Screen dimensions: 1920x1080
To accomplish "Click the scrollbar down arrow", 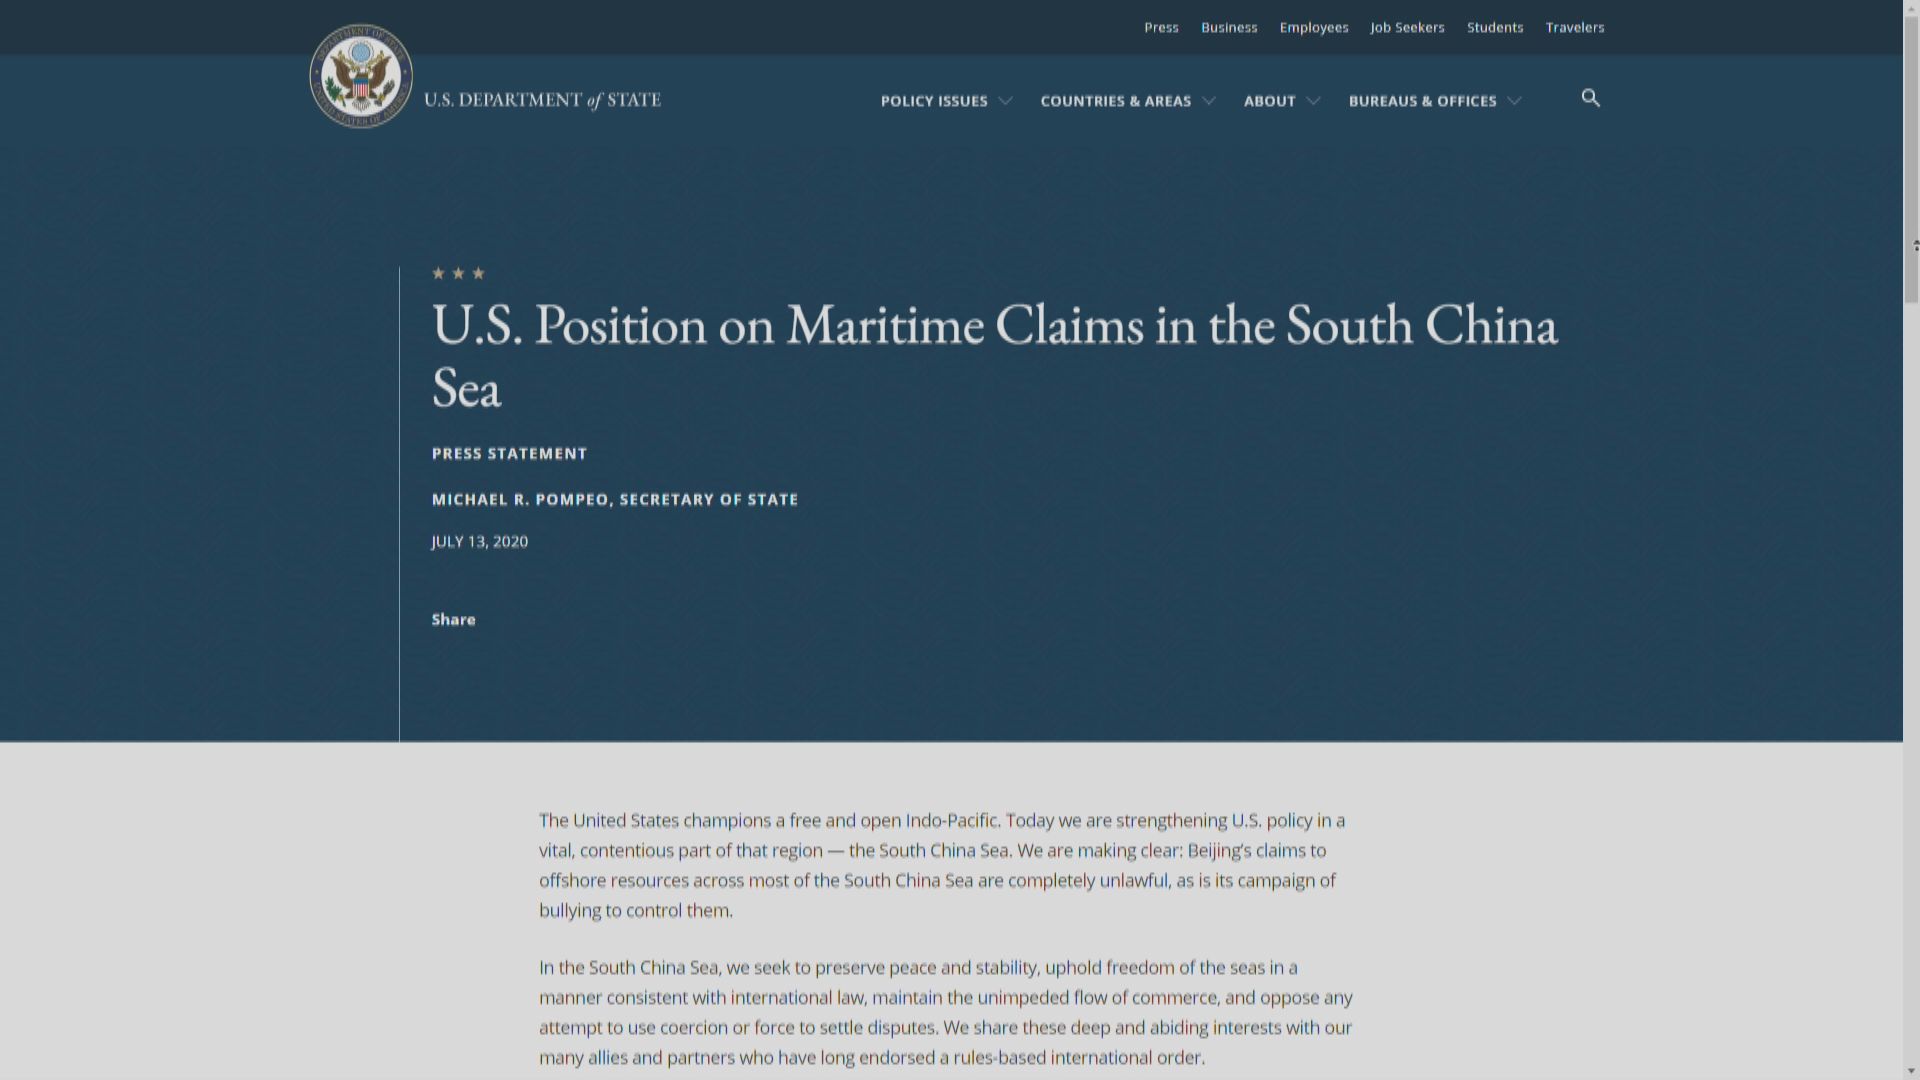I will (1911, 1071).
